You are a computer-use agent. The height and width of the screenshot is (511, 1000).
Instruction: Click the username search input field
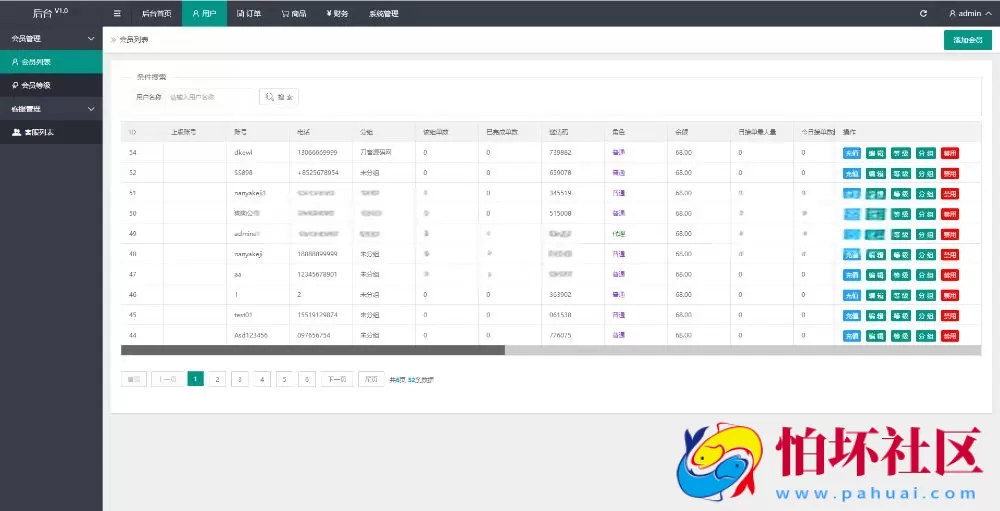tap(210, 97)
